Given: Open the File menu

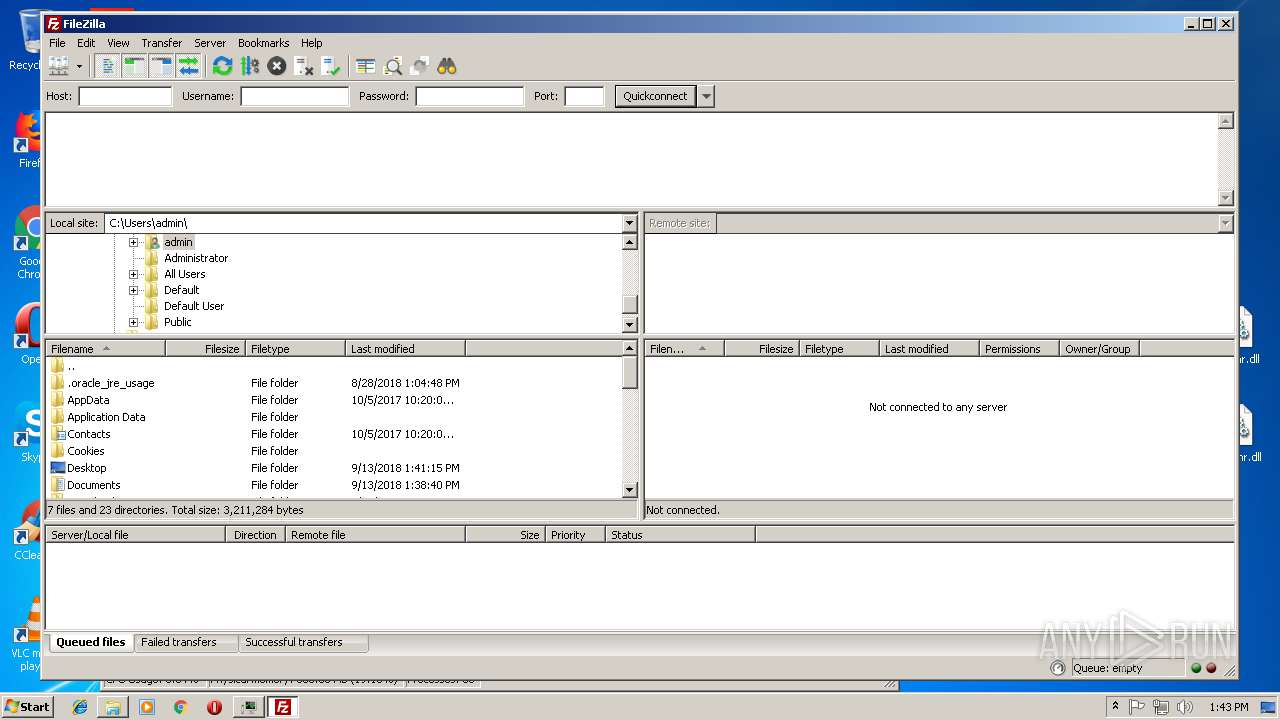Looking at the screenshot, I should [x=57, y=43].
